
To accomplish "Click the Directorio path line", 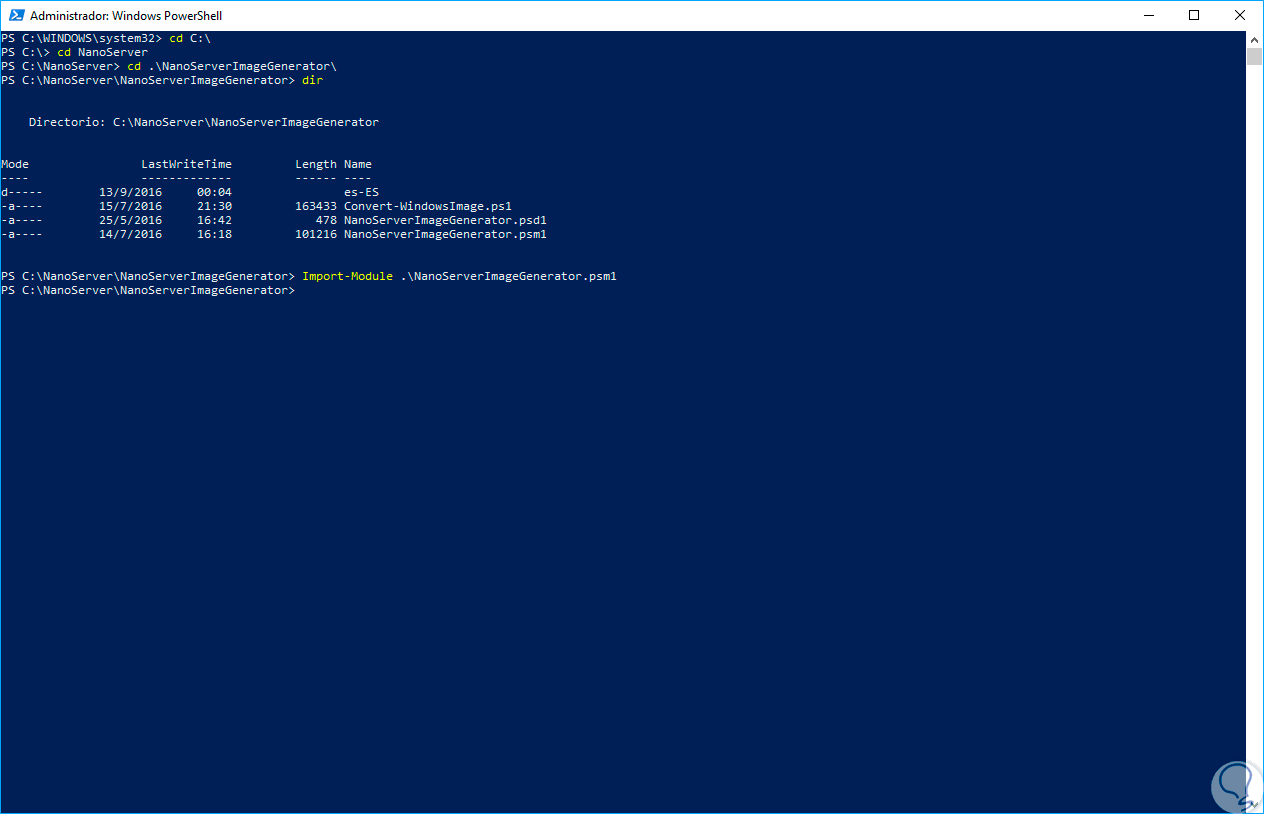I will point(204,122).
